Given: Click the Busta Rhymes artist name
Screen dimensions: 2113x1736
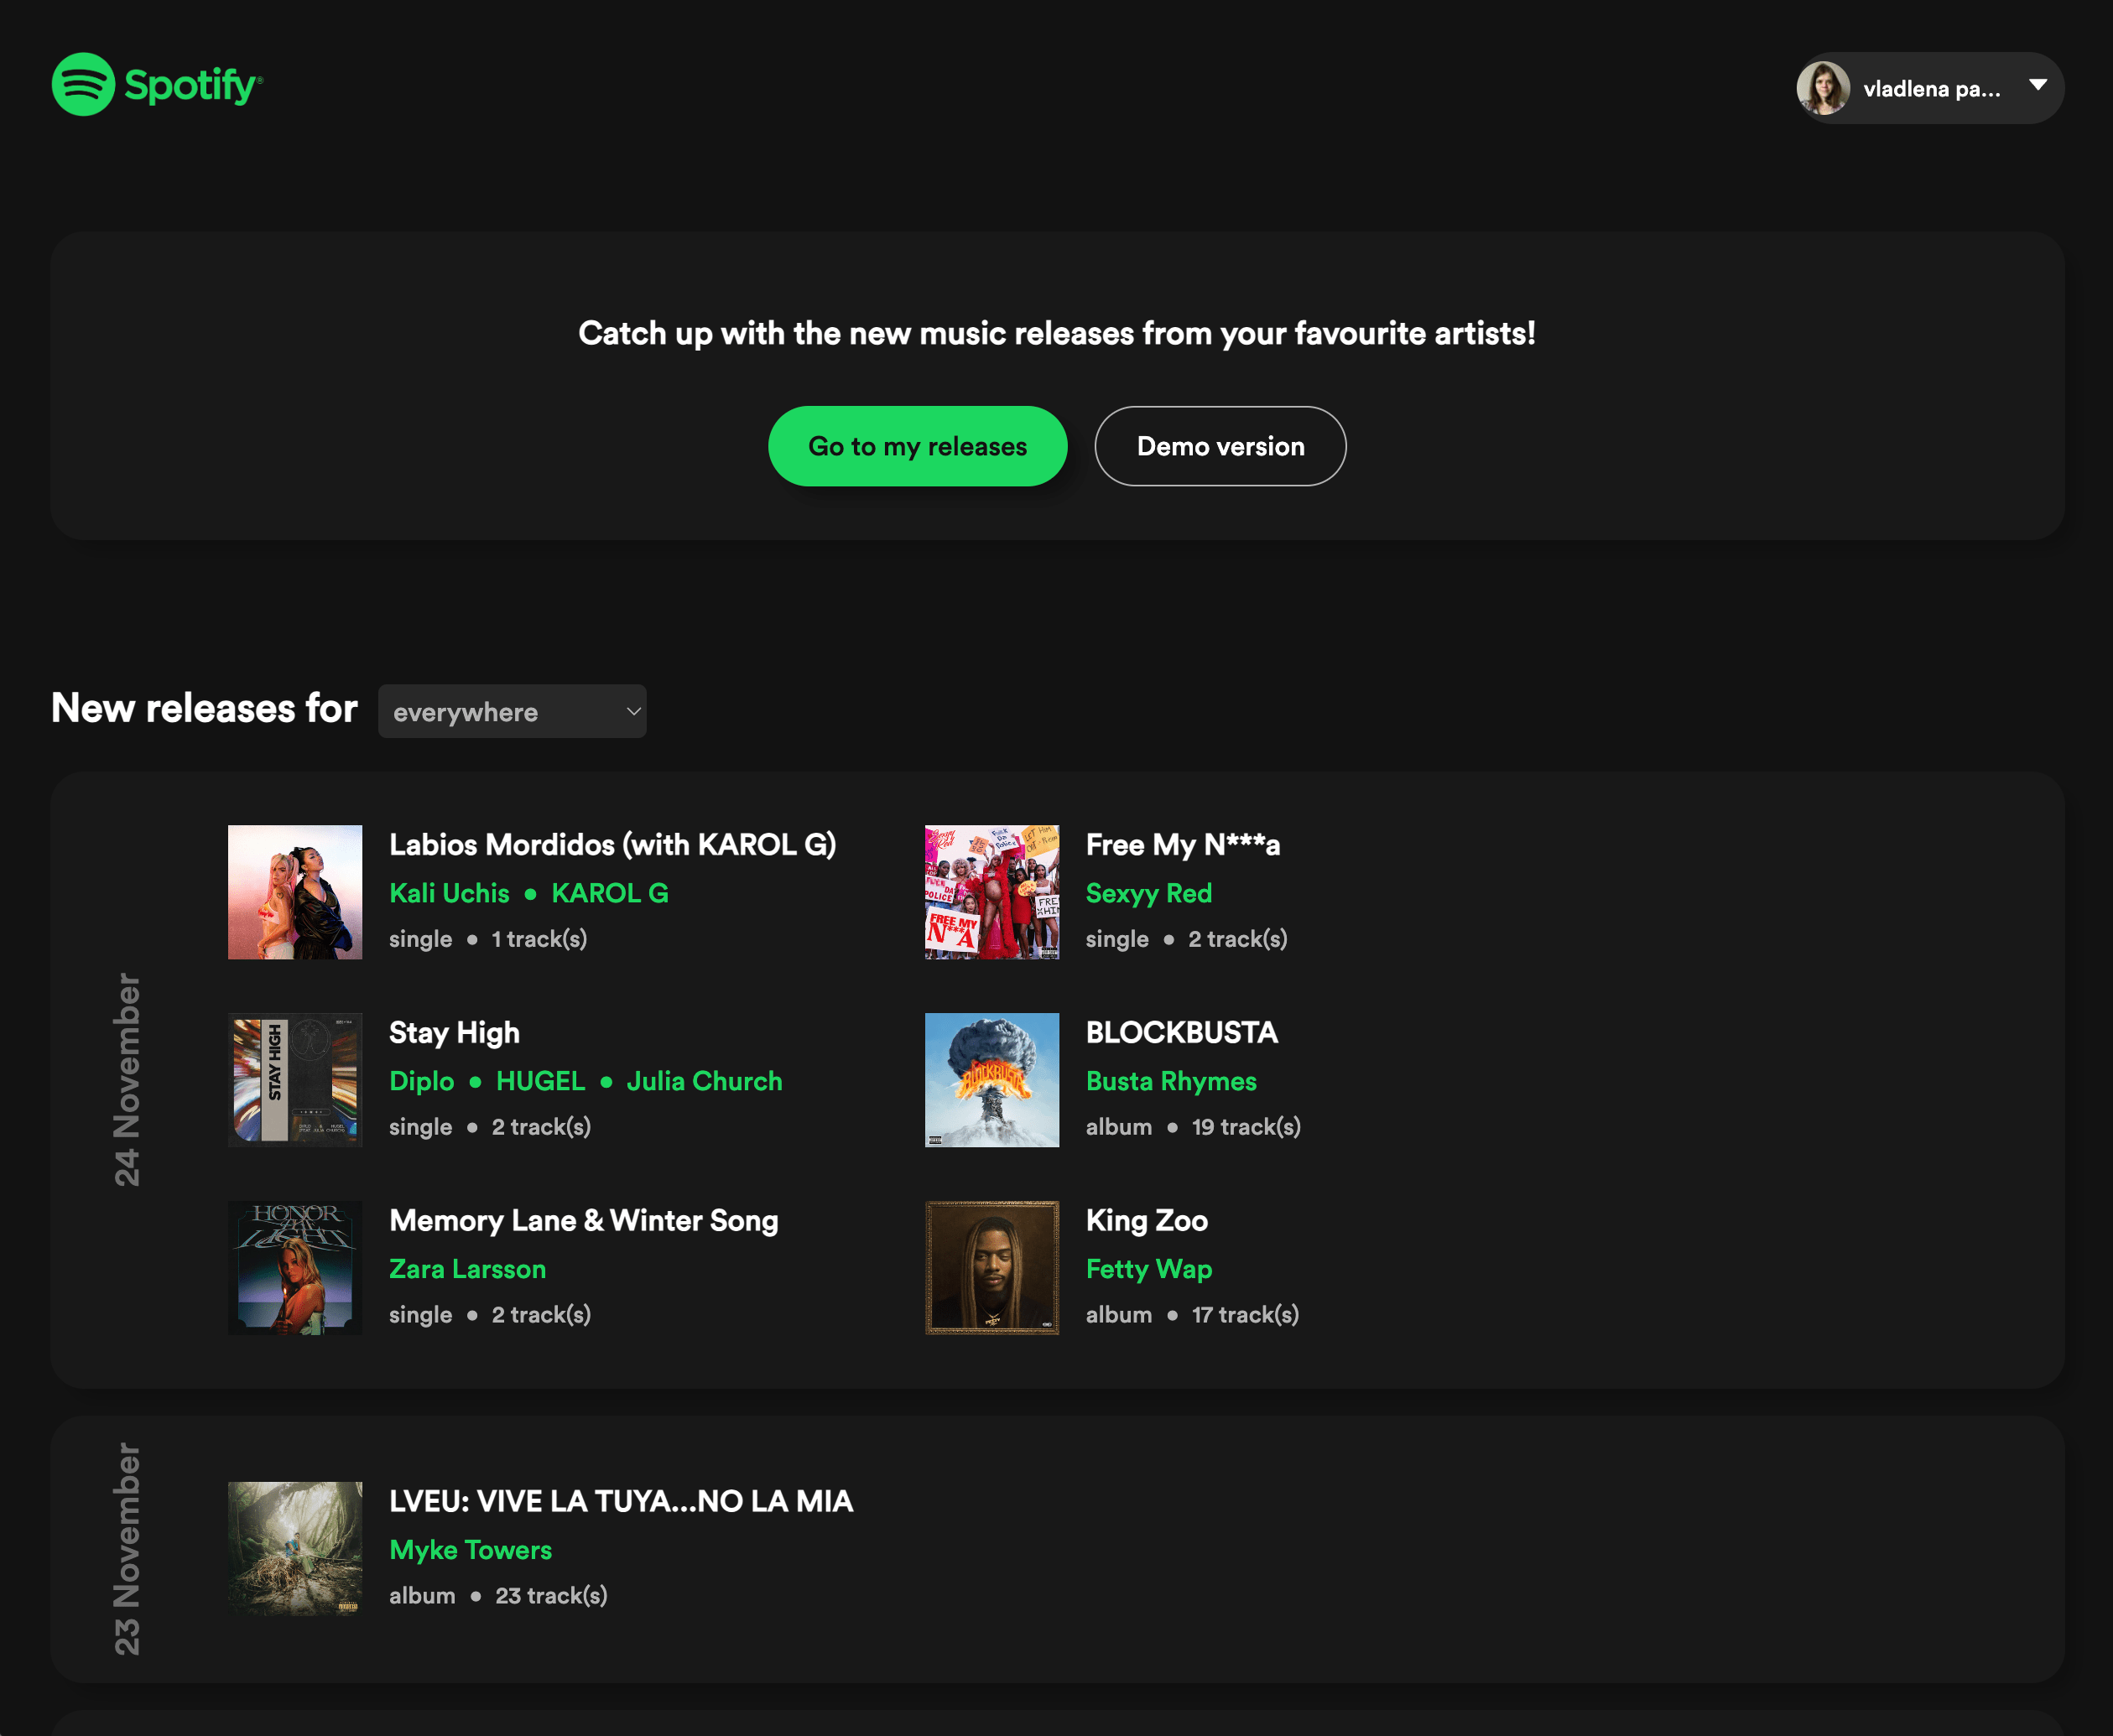Looking at the screenshot, I should pos(1170,1081).
